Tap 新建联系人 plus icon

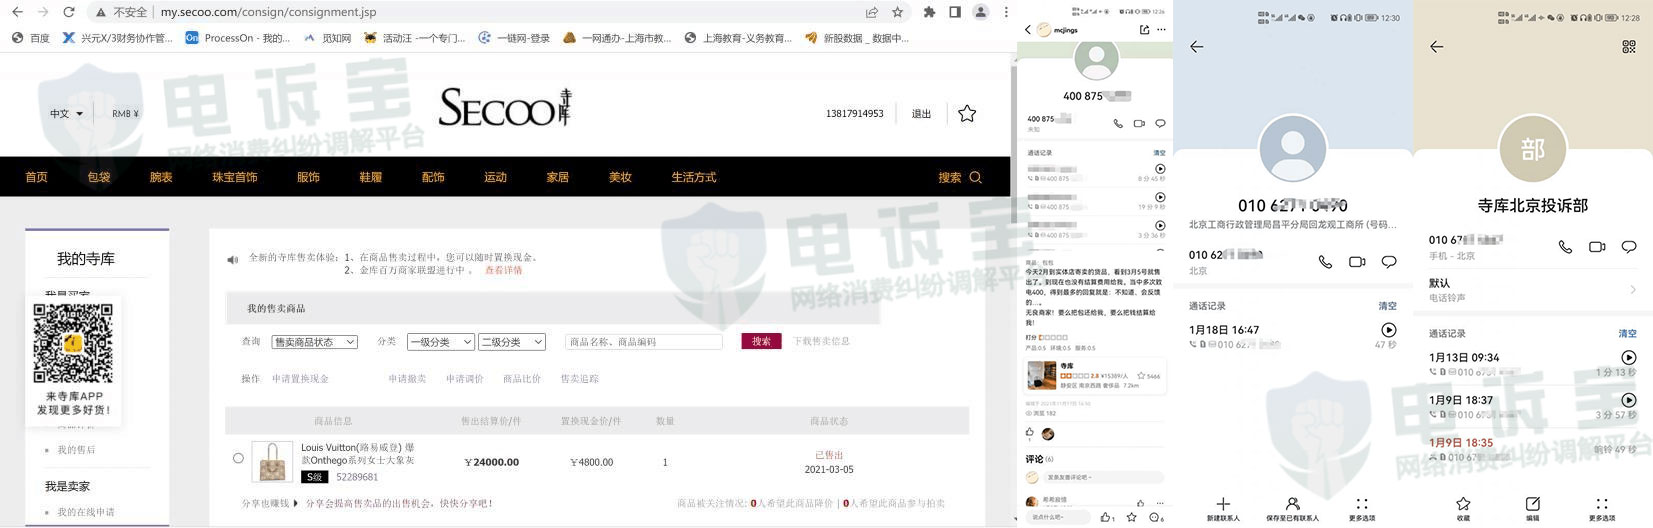(1223, 504)
